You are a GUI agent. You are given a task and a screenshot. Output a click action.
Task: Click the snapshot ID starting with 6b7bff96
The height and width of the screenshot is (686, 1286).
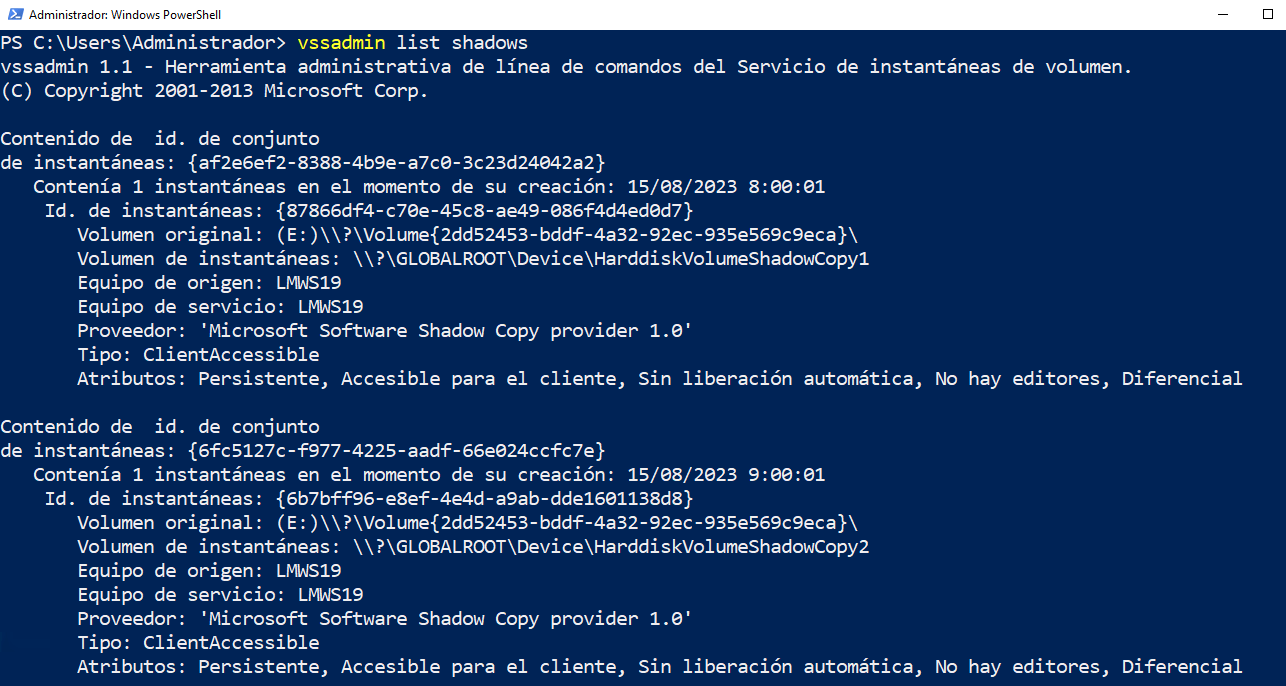point(484,499)
